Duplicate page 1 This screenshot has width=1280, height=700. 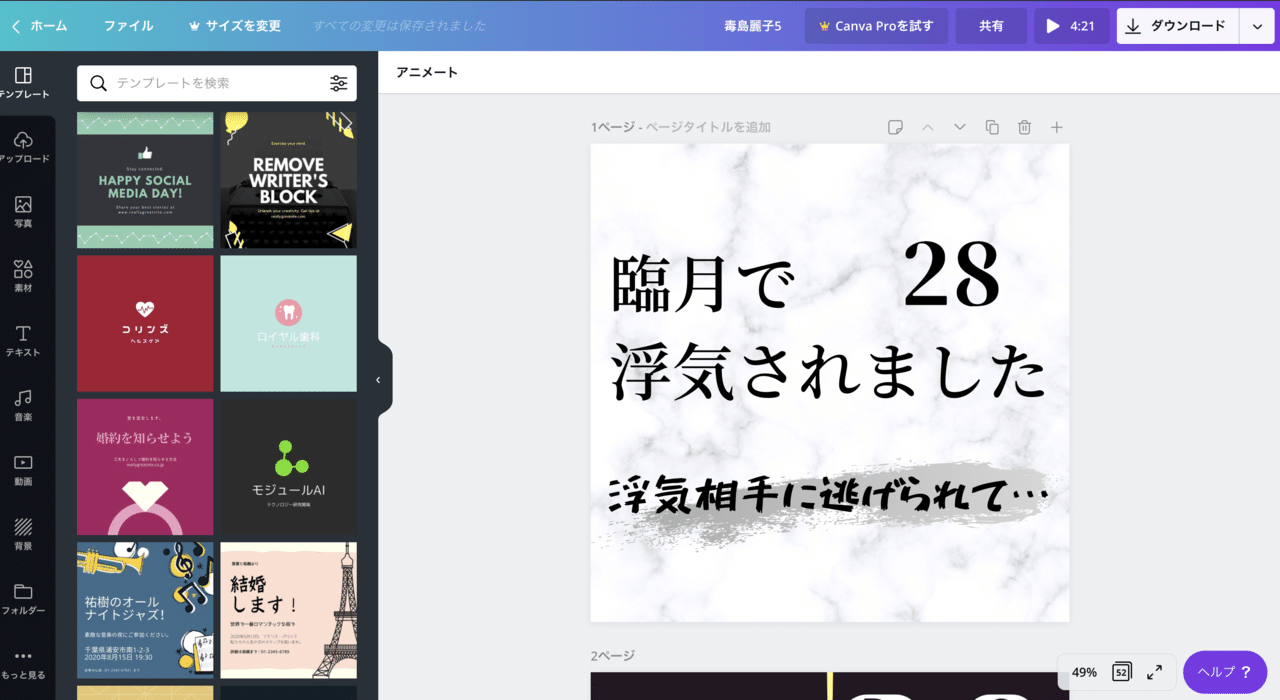992,127
